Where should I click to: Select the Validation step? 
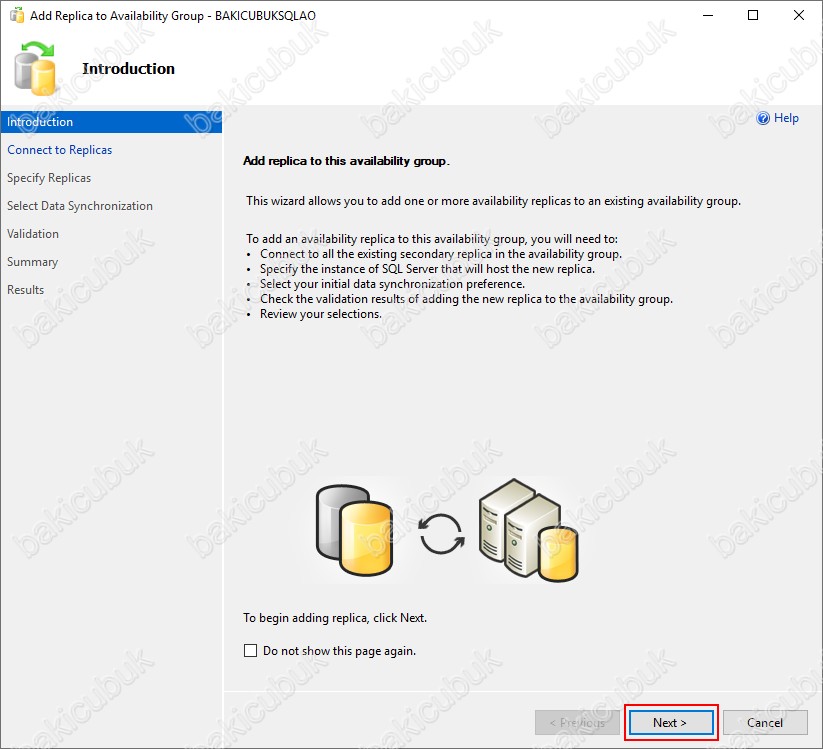(33, 234)
